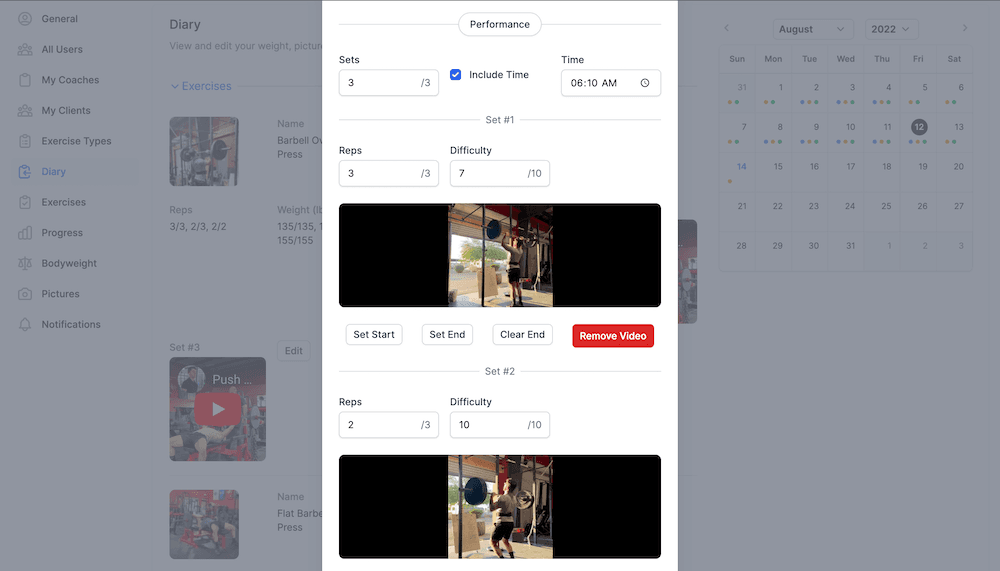This screenshot has height=571, width=1000.
Task: Click the Performance section pill
Action: (499, 24)
